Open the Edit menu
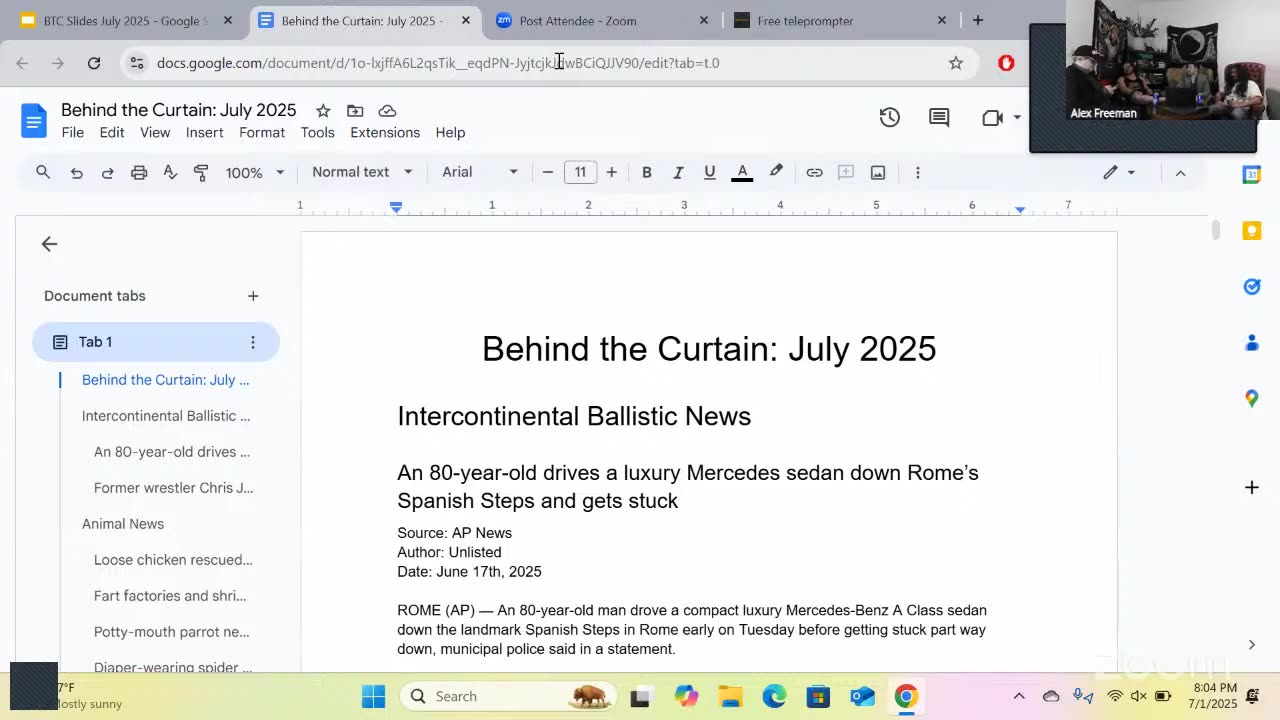The width and height of the screenshot is (1280, 720). click(112, 132)
